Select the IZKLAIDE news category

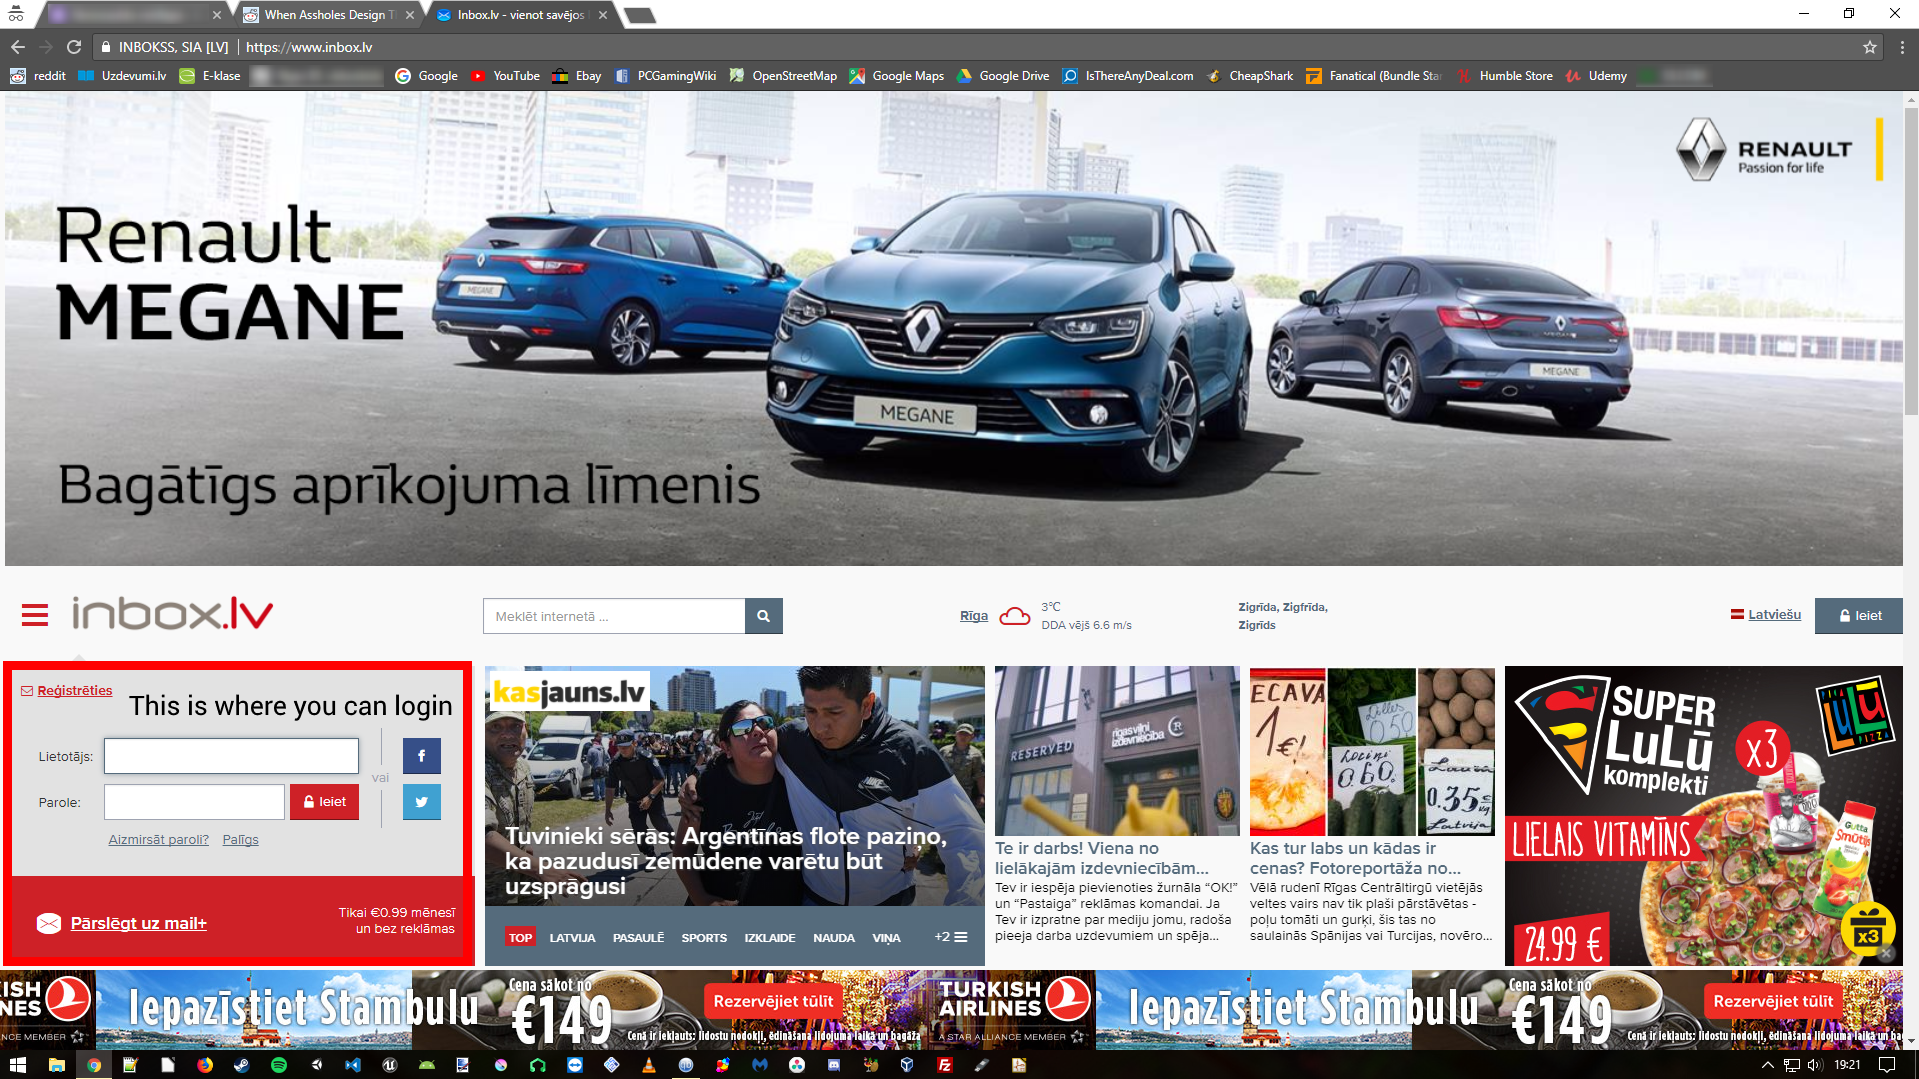pyautogui.click(x=770, y=938)
